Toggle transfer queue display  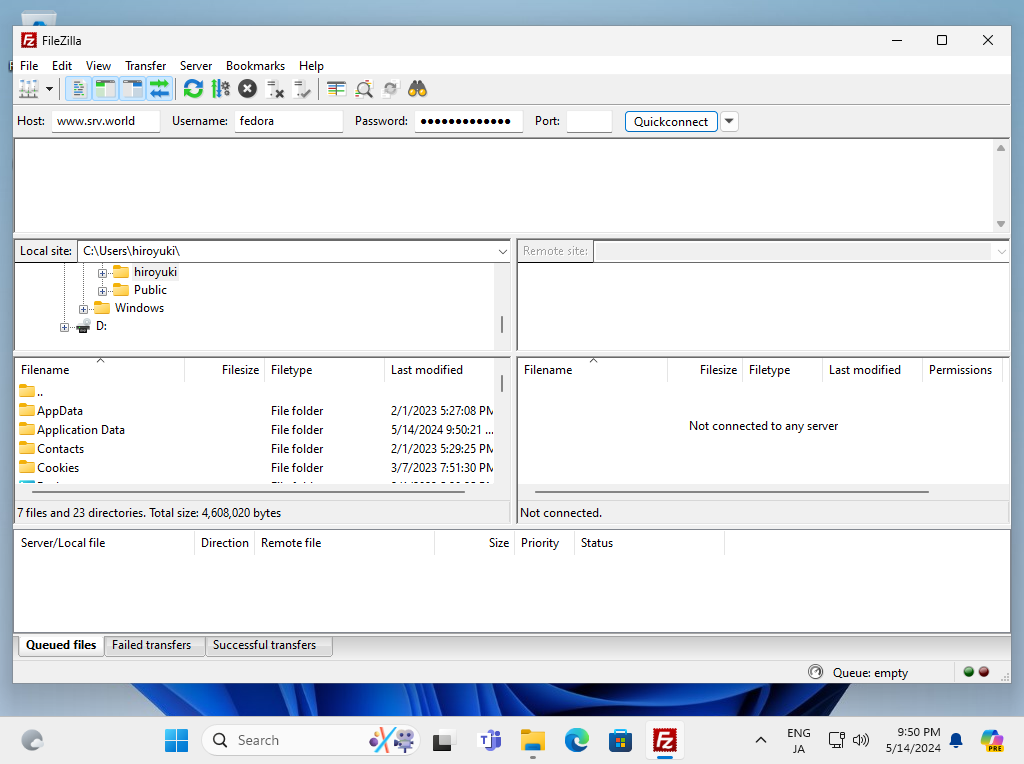[x=159, y=89]
